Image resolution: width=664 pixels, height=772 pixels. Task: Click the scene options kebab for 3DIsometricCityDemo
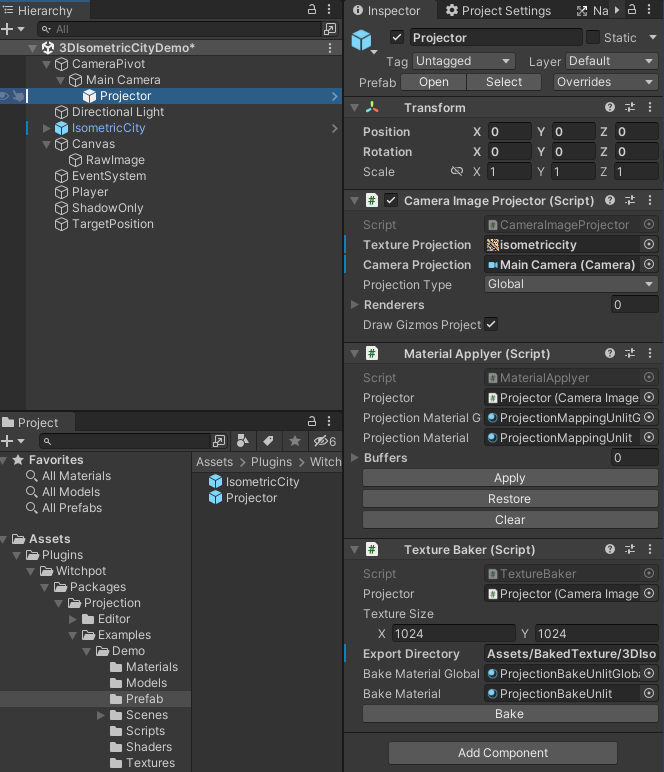click(331, 48)
